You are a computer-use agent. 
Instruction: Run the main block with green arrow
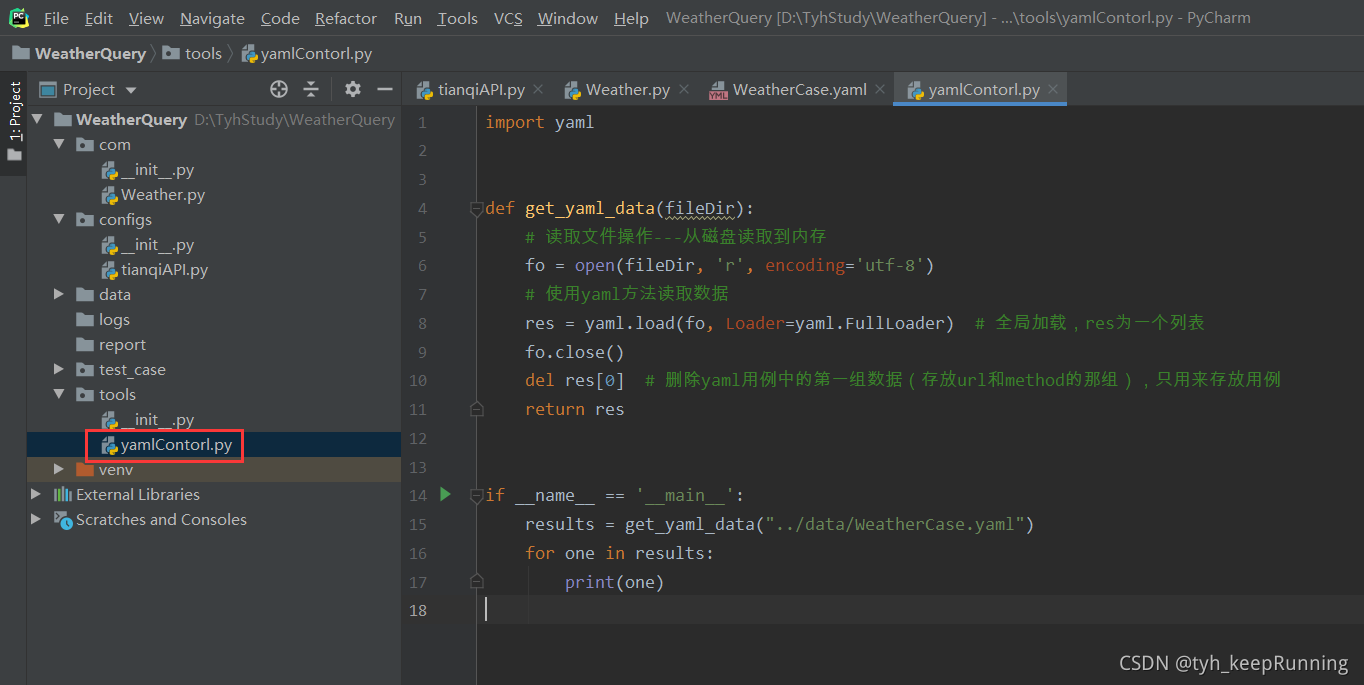(x=446, y=494)
